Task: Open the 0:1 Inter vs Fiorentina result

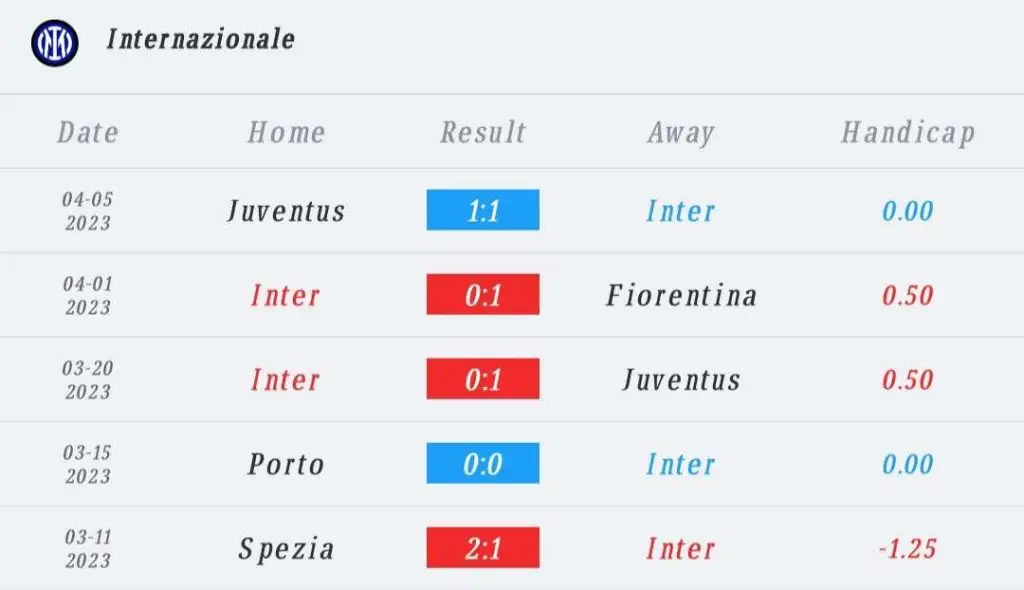Action: [483, 294]
